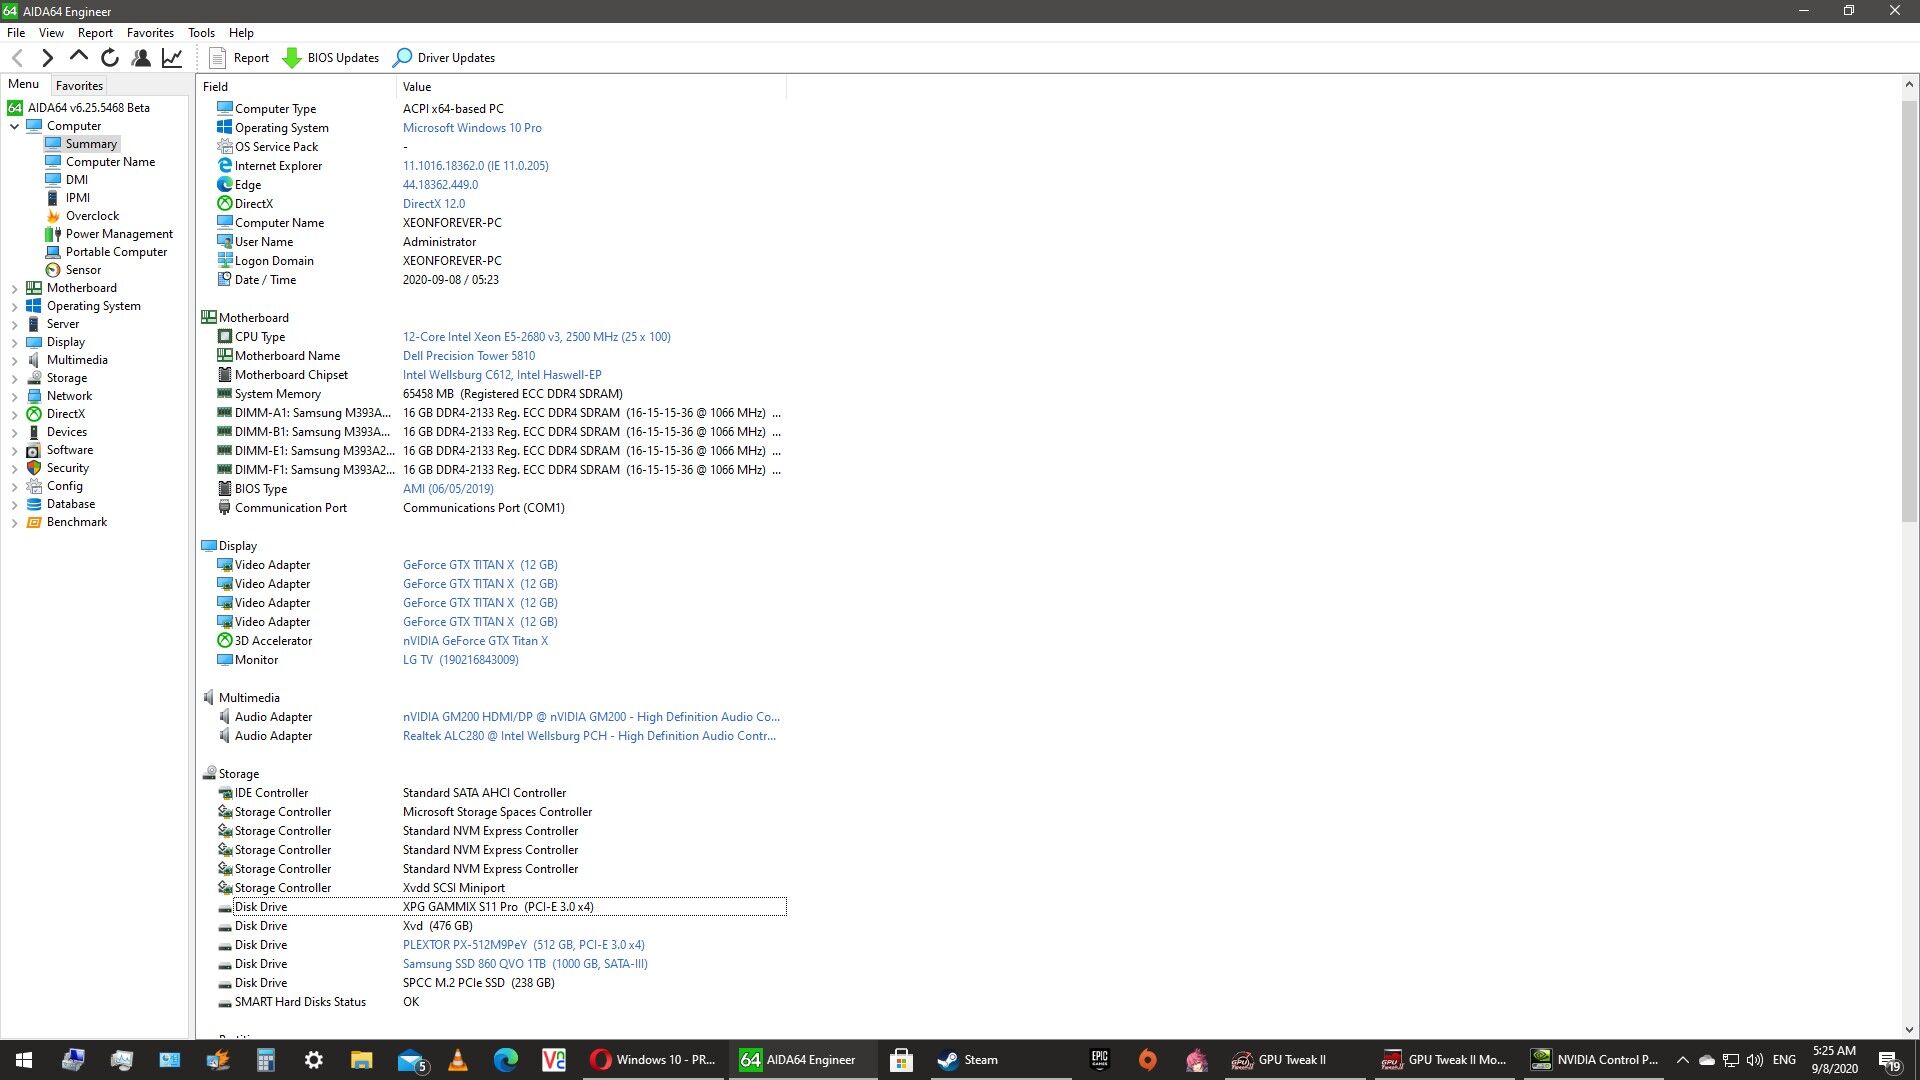Click the vertical scrollbar down arrow
Image resolution: width=1920 pixels, height=1080 pixels.
(1909, 1029)
